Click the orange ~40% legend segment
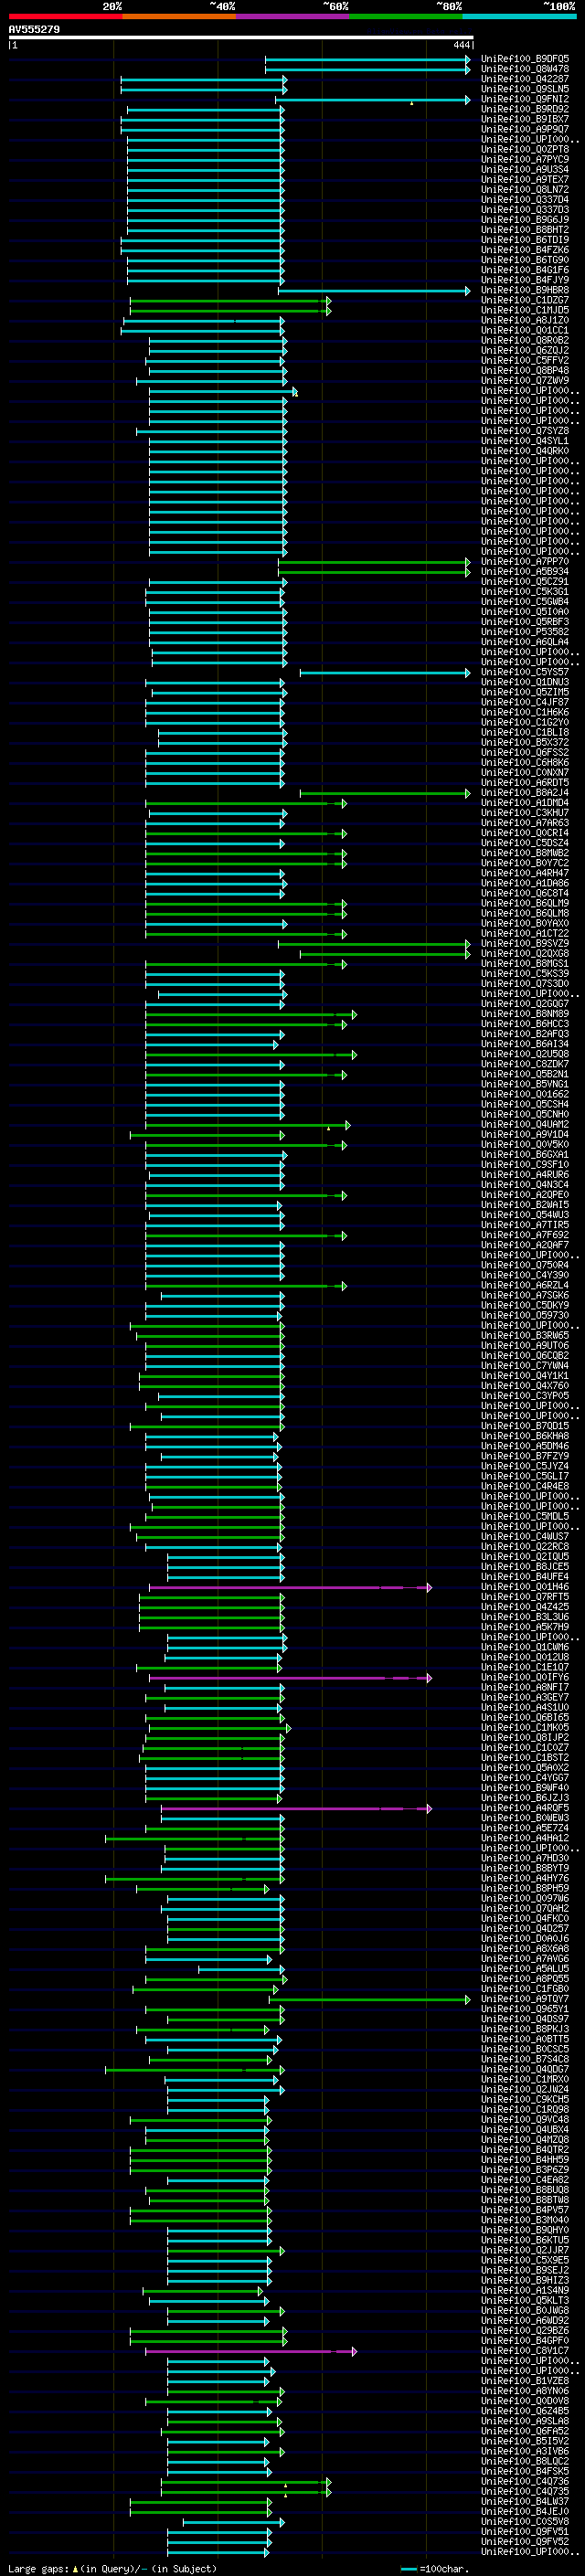 point(179,17)
